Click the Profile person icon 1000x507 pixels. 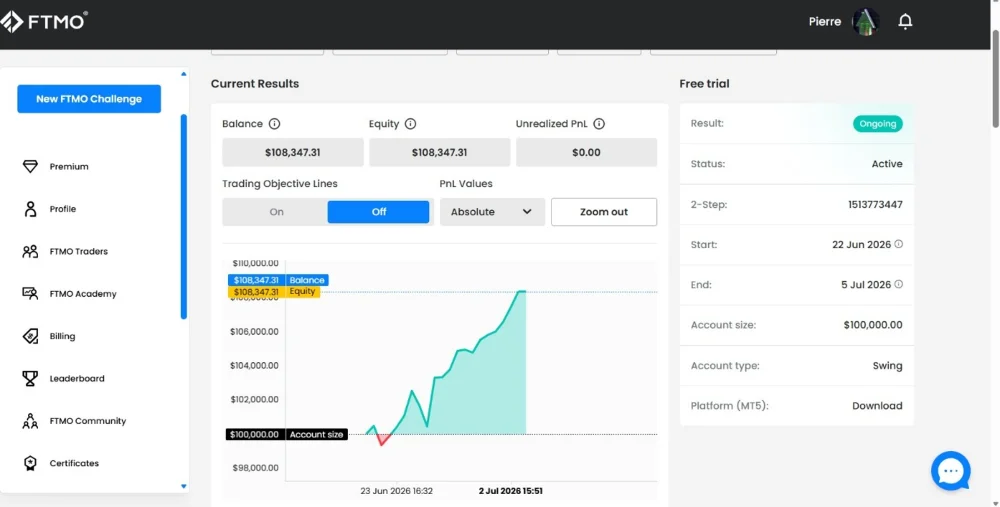point(30,209)
